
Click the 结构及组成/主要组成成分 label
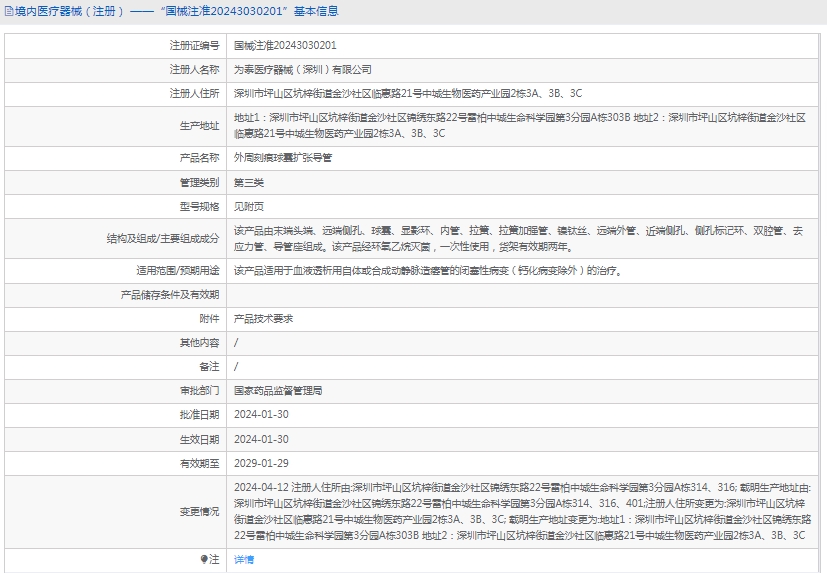coord(163,239)
